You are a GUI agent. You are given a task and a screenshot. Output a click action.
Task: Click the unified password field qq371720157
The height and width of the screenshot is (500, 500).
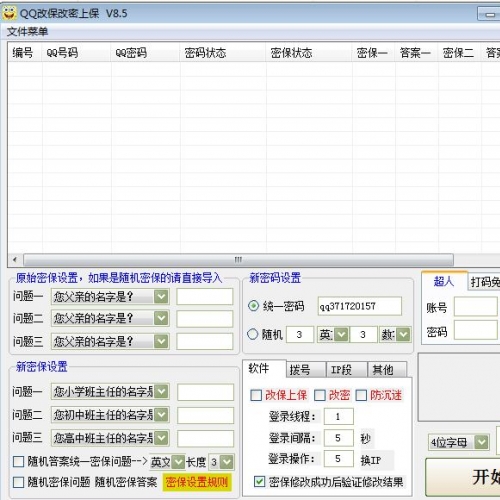(360, 306)
